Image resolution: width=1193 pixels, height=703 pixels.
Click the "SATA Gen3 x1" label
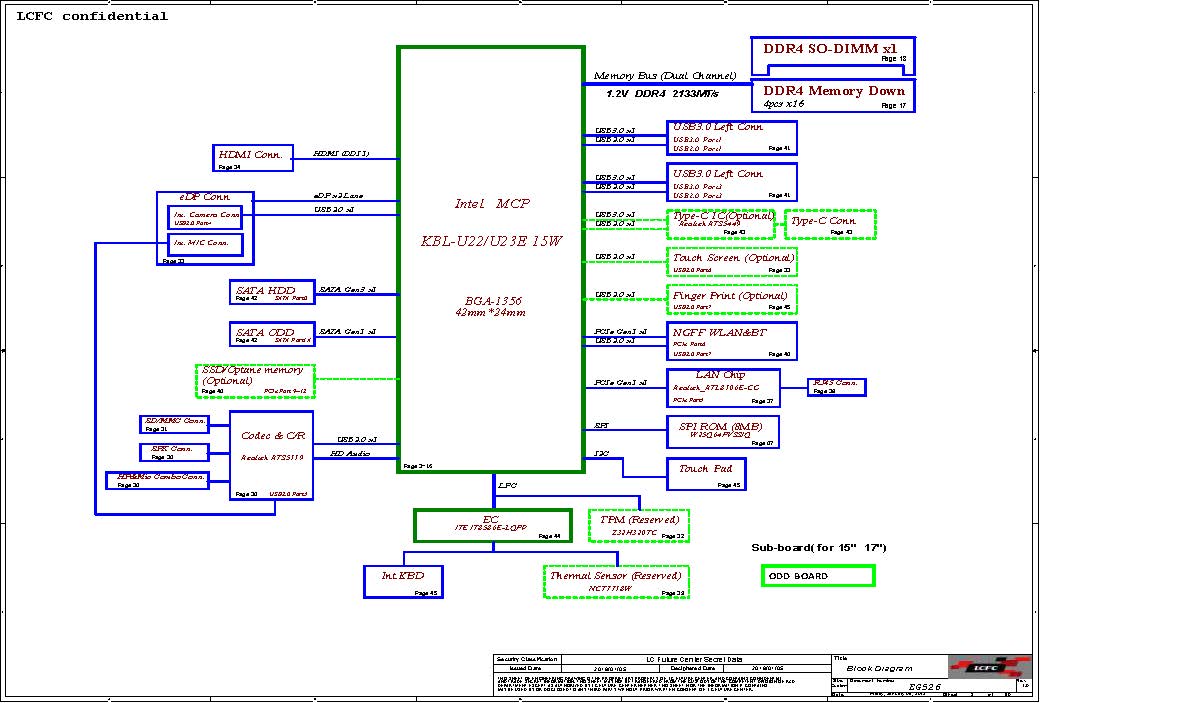[347, 290]
